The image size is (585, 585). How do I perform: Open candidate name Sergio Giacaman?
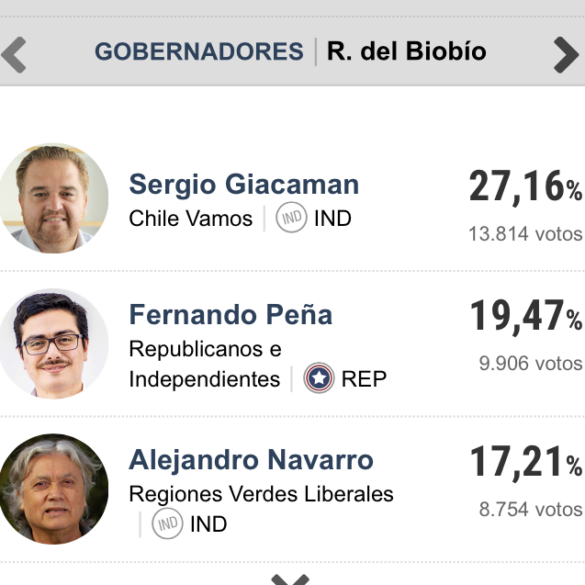244,185
